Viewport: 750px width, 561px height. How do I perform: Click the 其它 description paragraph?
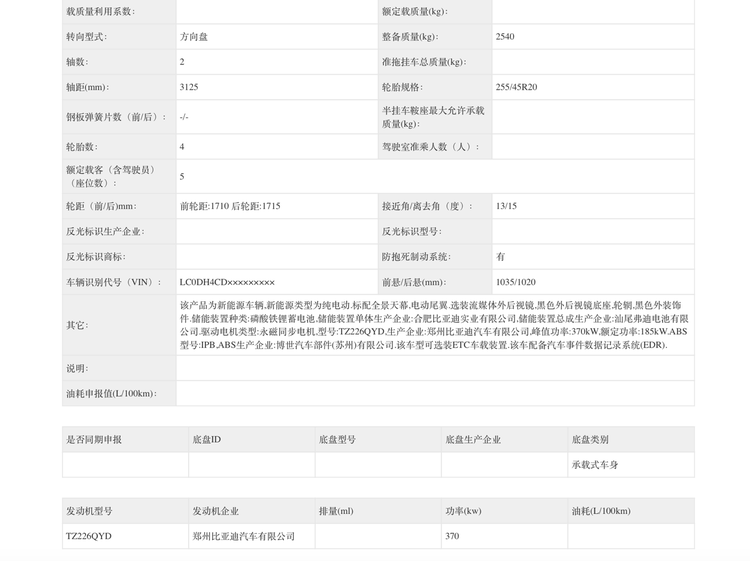point(434,325)
